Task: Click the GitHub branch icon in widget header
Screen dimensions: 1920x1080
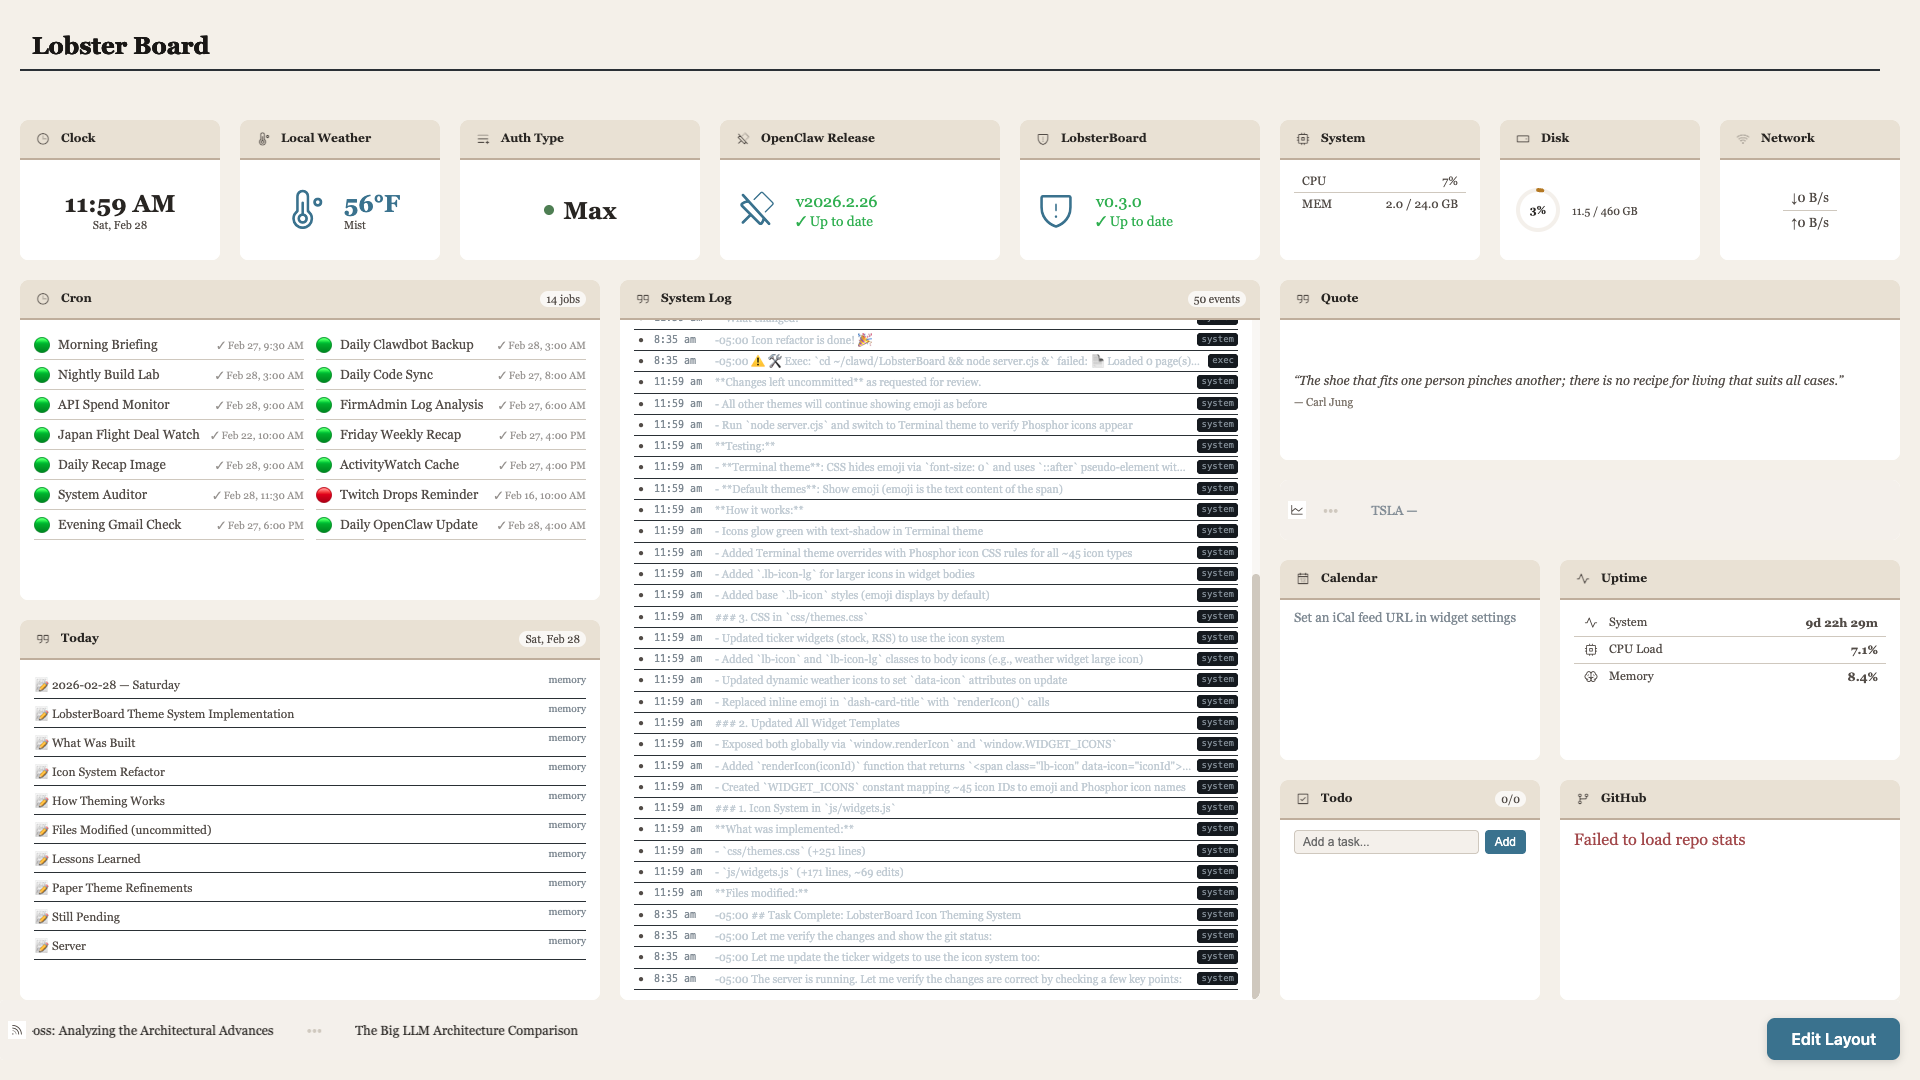Action: 1583,799
